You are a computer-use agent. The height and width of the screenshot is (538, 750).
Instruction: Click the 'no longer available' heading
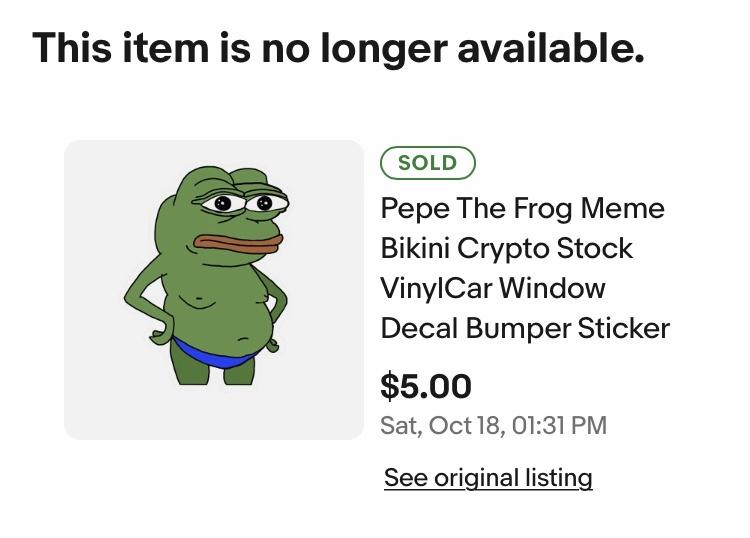click(x=338, y=47)
